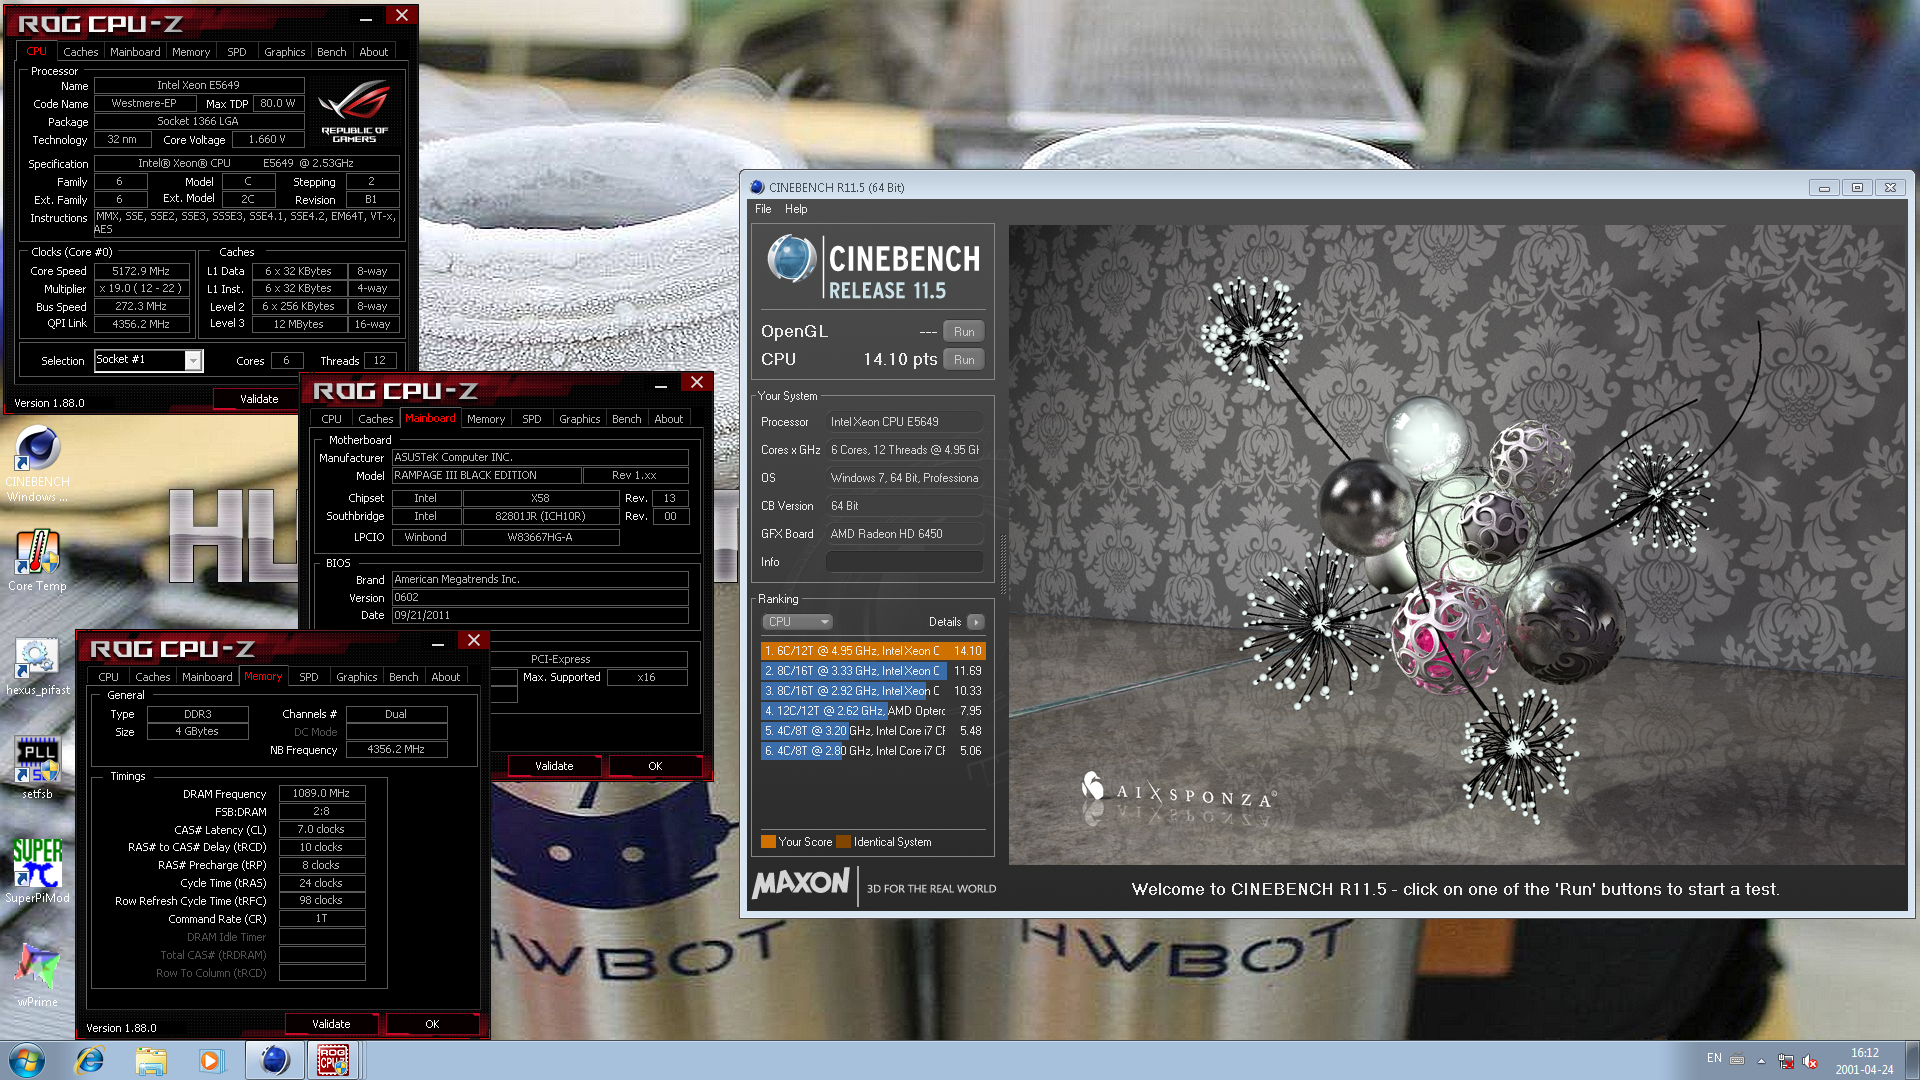Select ranking entry 8C/16T @ 2.92 GHz
The width and height of the screenshot is (1920, 1080).
[x=873, y=691]
